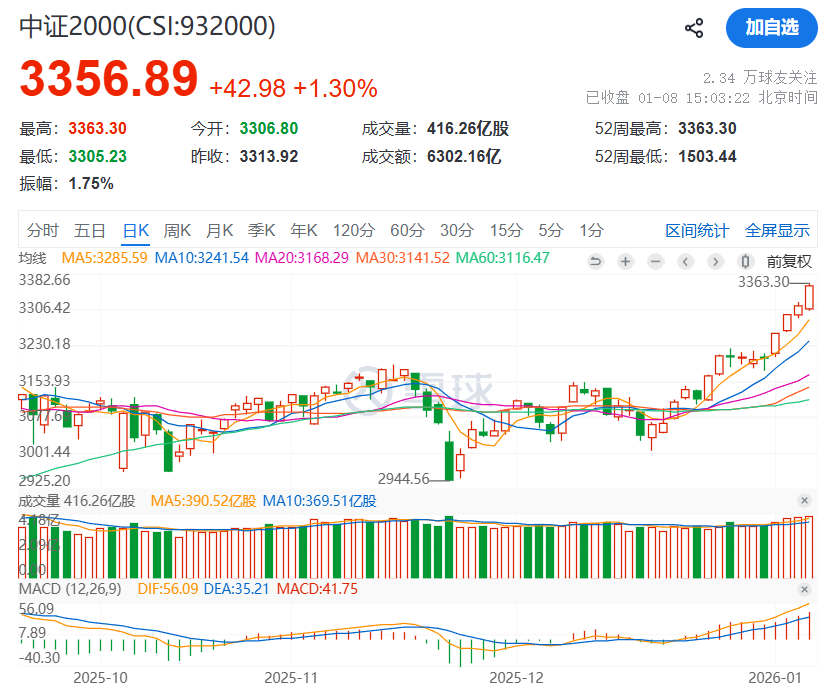Viewport: 834px width, 696px height.
Task: Open 区间统计 range statistics
Action: (x=697, y=231)
